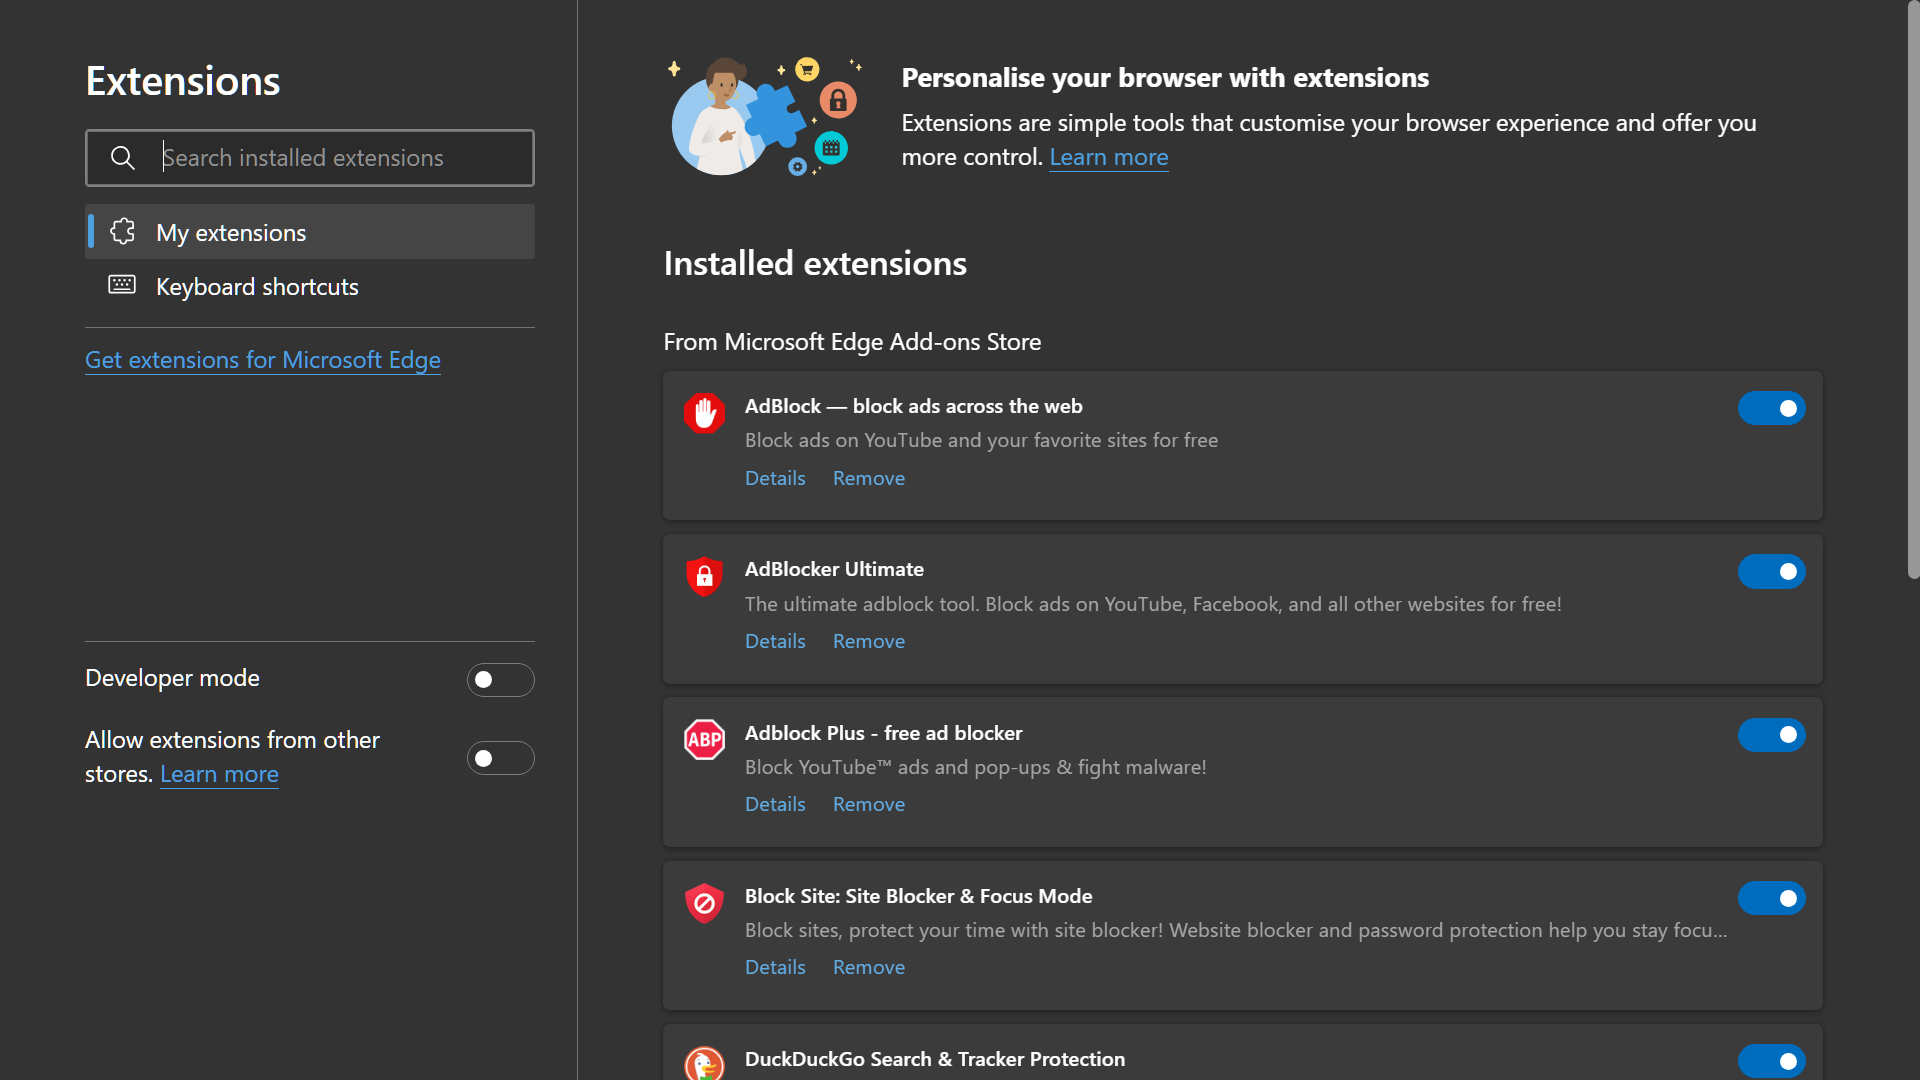
Task: Click the Adblock Plus ABP icon
Action: point(704,740)
